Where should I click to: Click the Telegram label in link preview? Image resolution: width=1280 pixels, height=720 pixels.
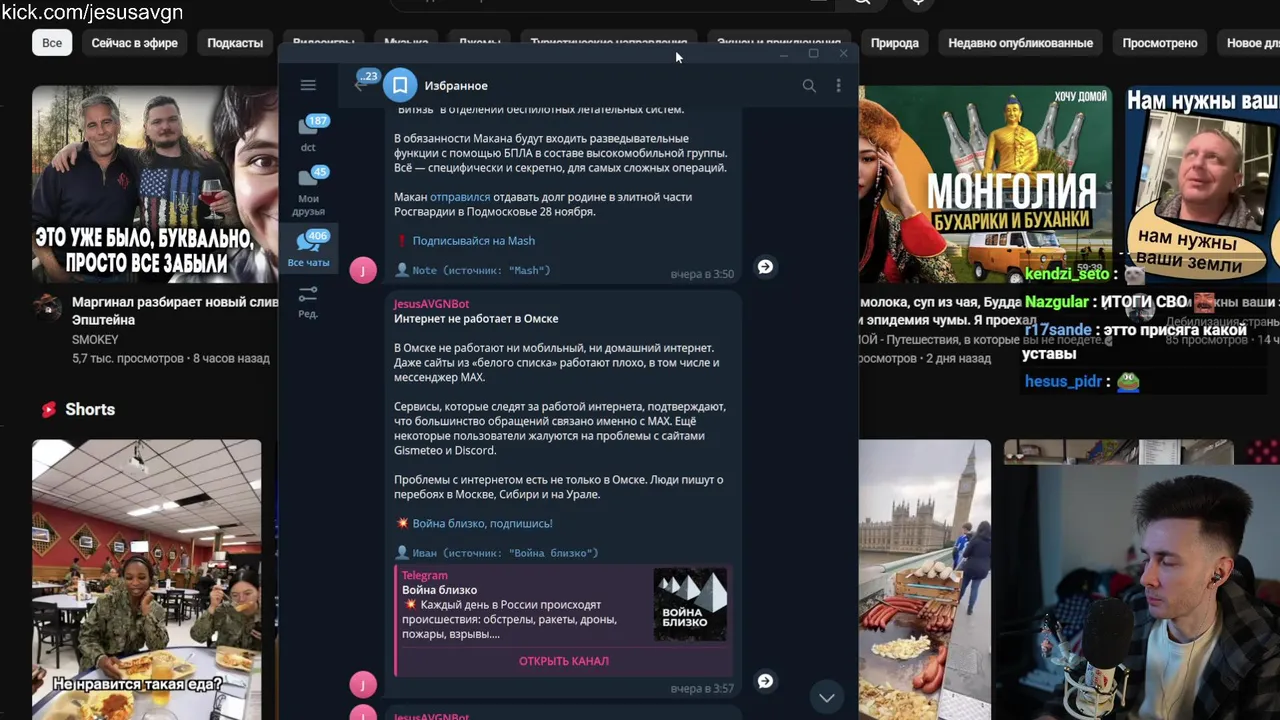[x=425, y=576]
